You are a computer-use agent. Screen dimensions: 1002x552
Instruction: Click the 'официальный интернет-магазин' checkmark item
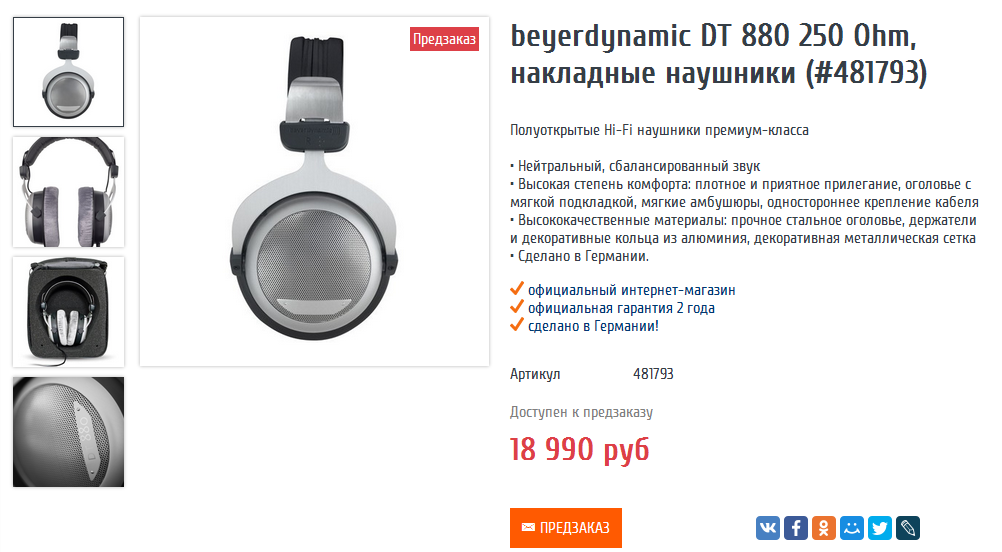(x=623, y=290)
